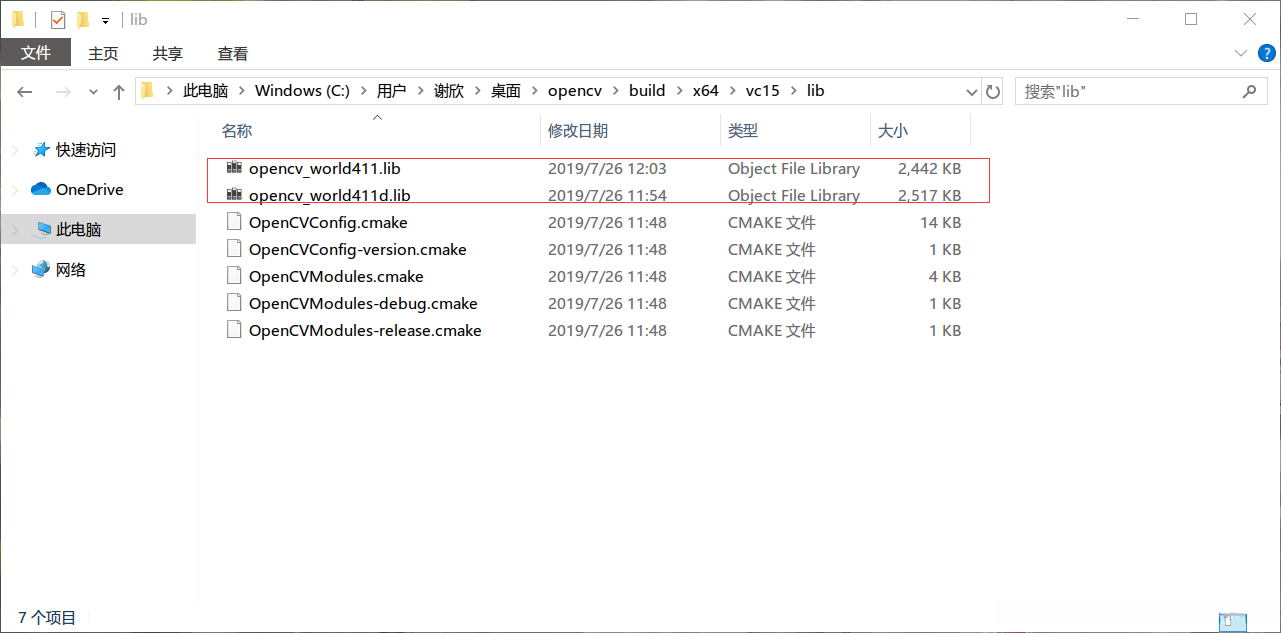1281x633 pixels.
Task: Click the magnifier search icon
Action: click(1249, 91)
